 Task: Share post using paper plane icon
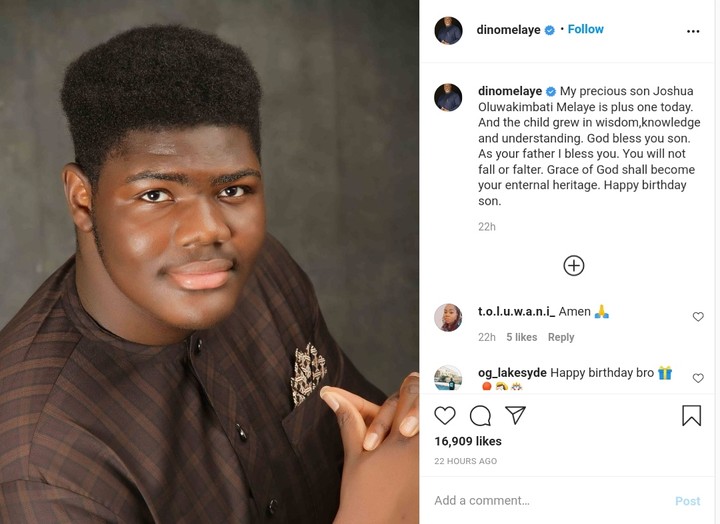point(515,415)
